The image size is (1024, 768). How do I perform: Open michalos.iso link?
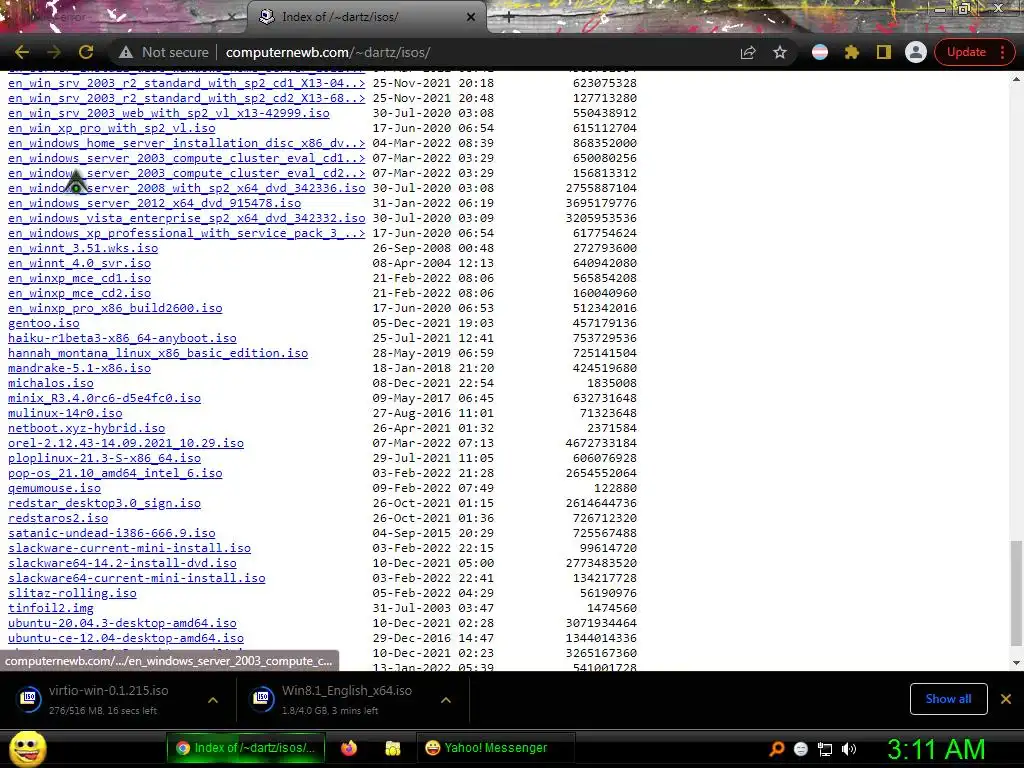click(x=51, y=383)
